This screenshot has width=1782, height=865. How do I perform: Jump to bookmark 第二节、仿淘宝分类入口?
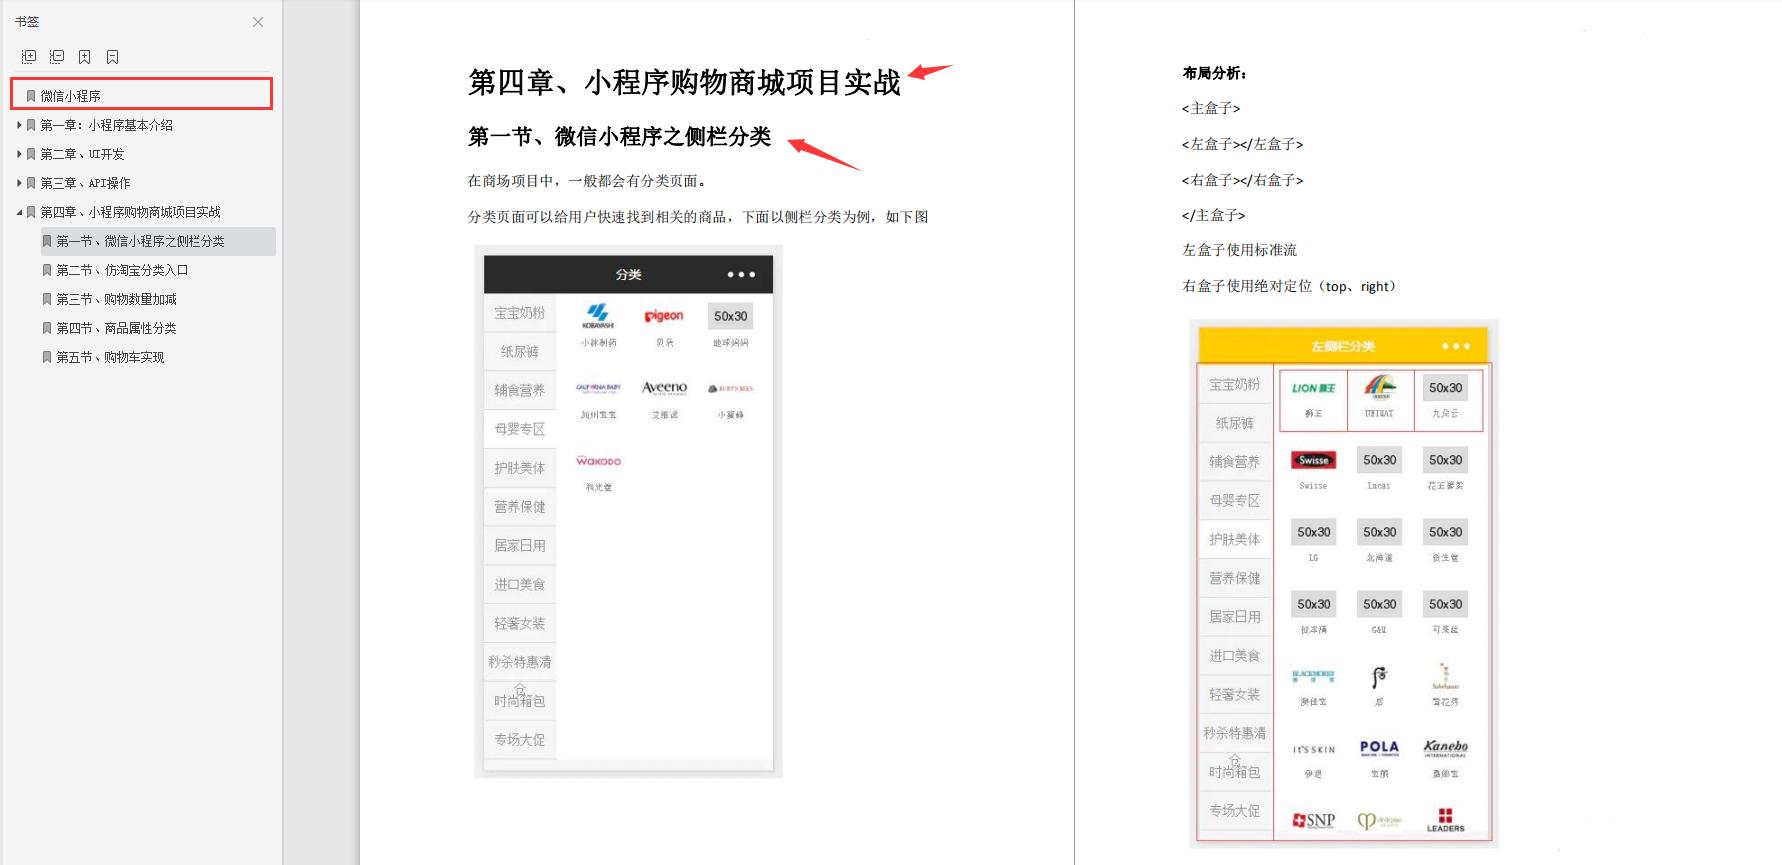point(122,270)
